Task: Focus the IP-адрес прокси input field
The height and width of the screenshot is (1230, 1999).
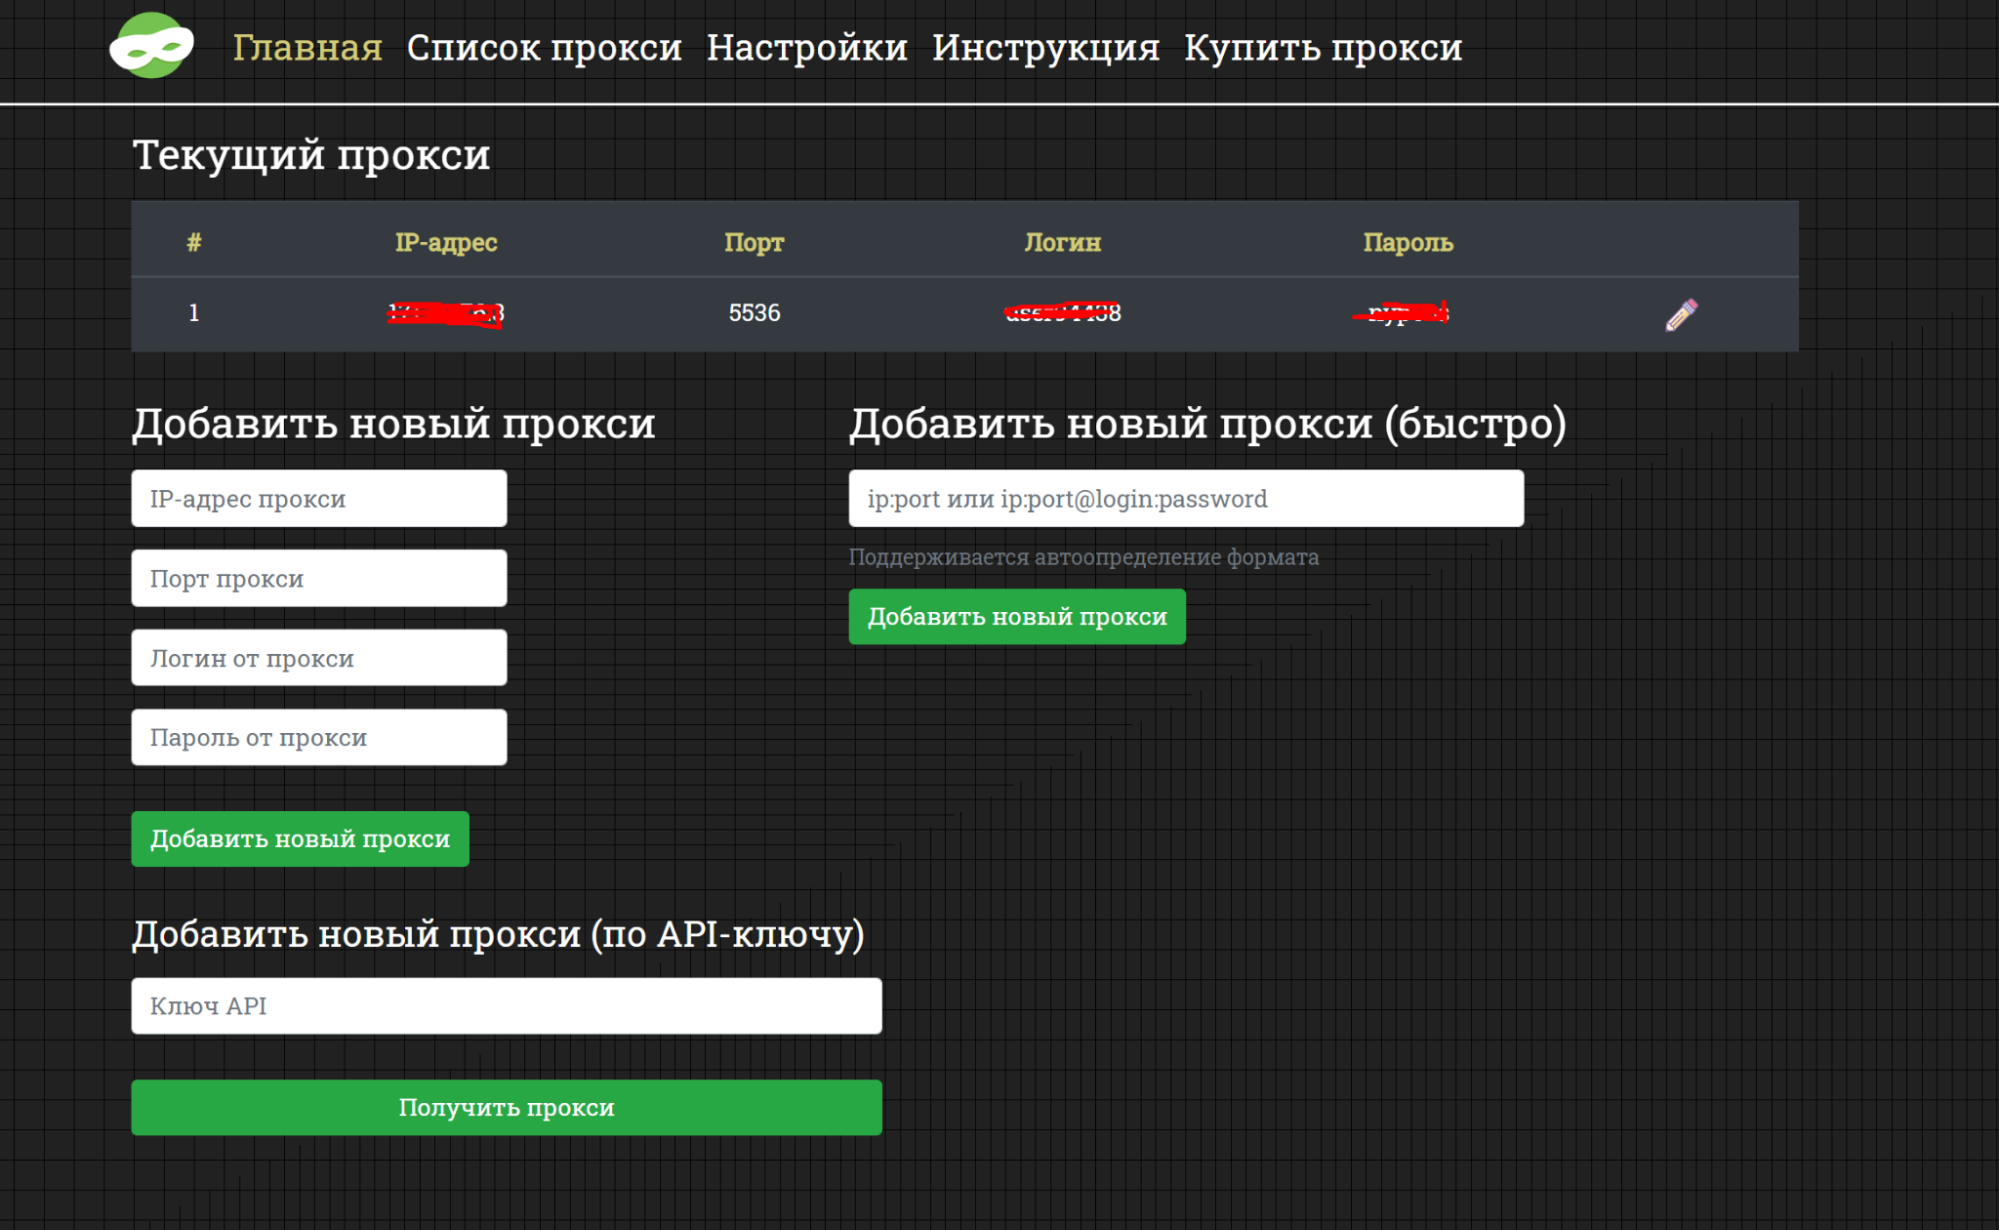Action: tap(319, 498)
